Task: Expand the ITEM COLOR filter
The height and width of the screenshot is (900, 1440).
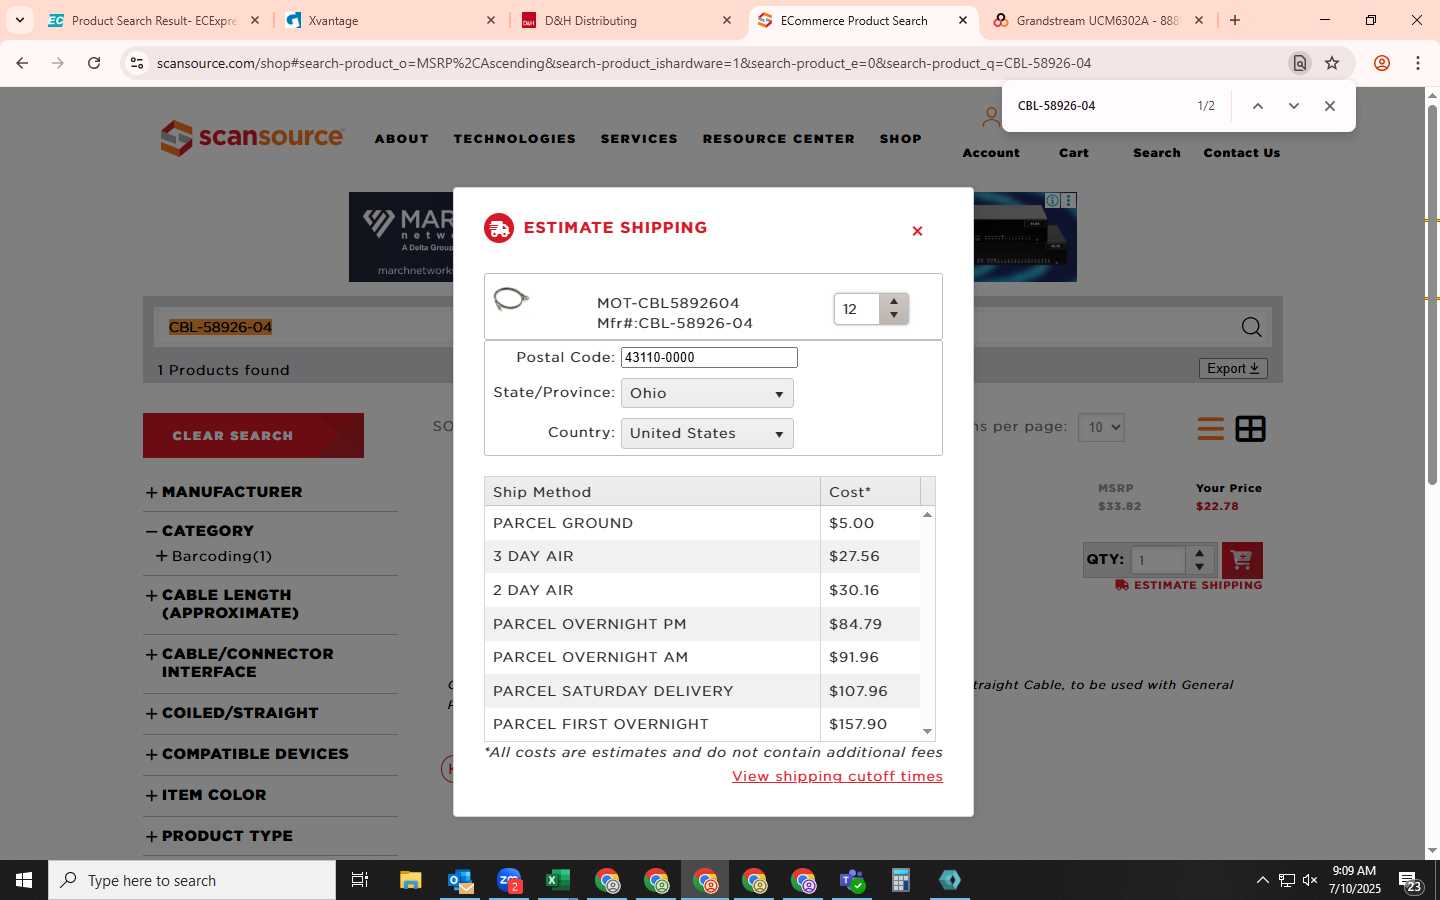Action: tap(206, 795)
